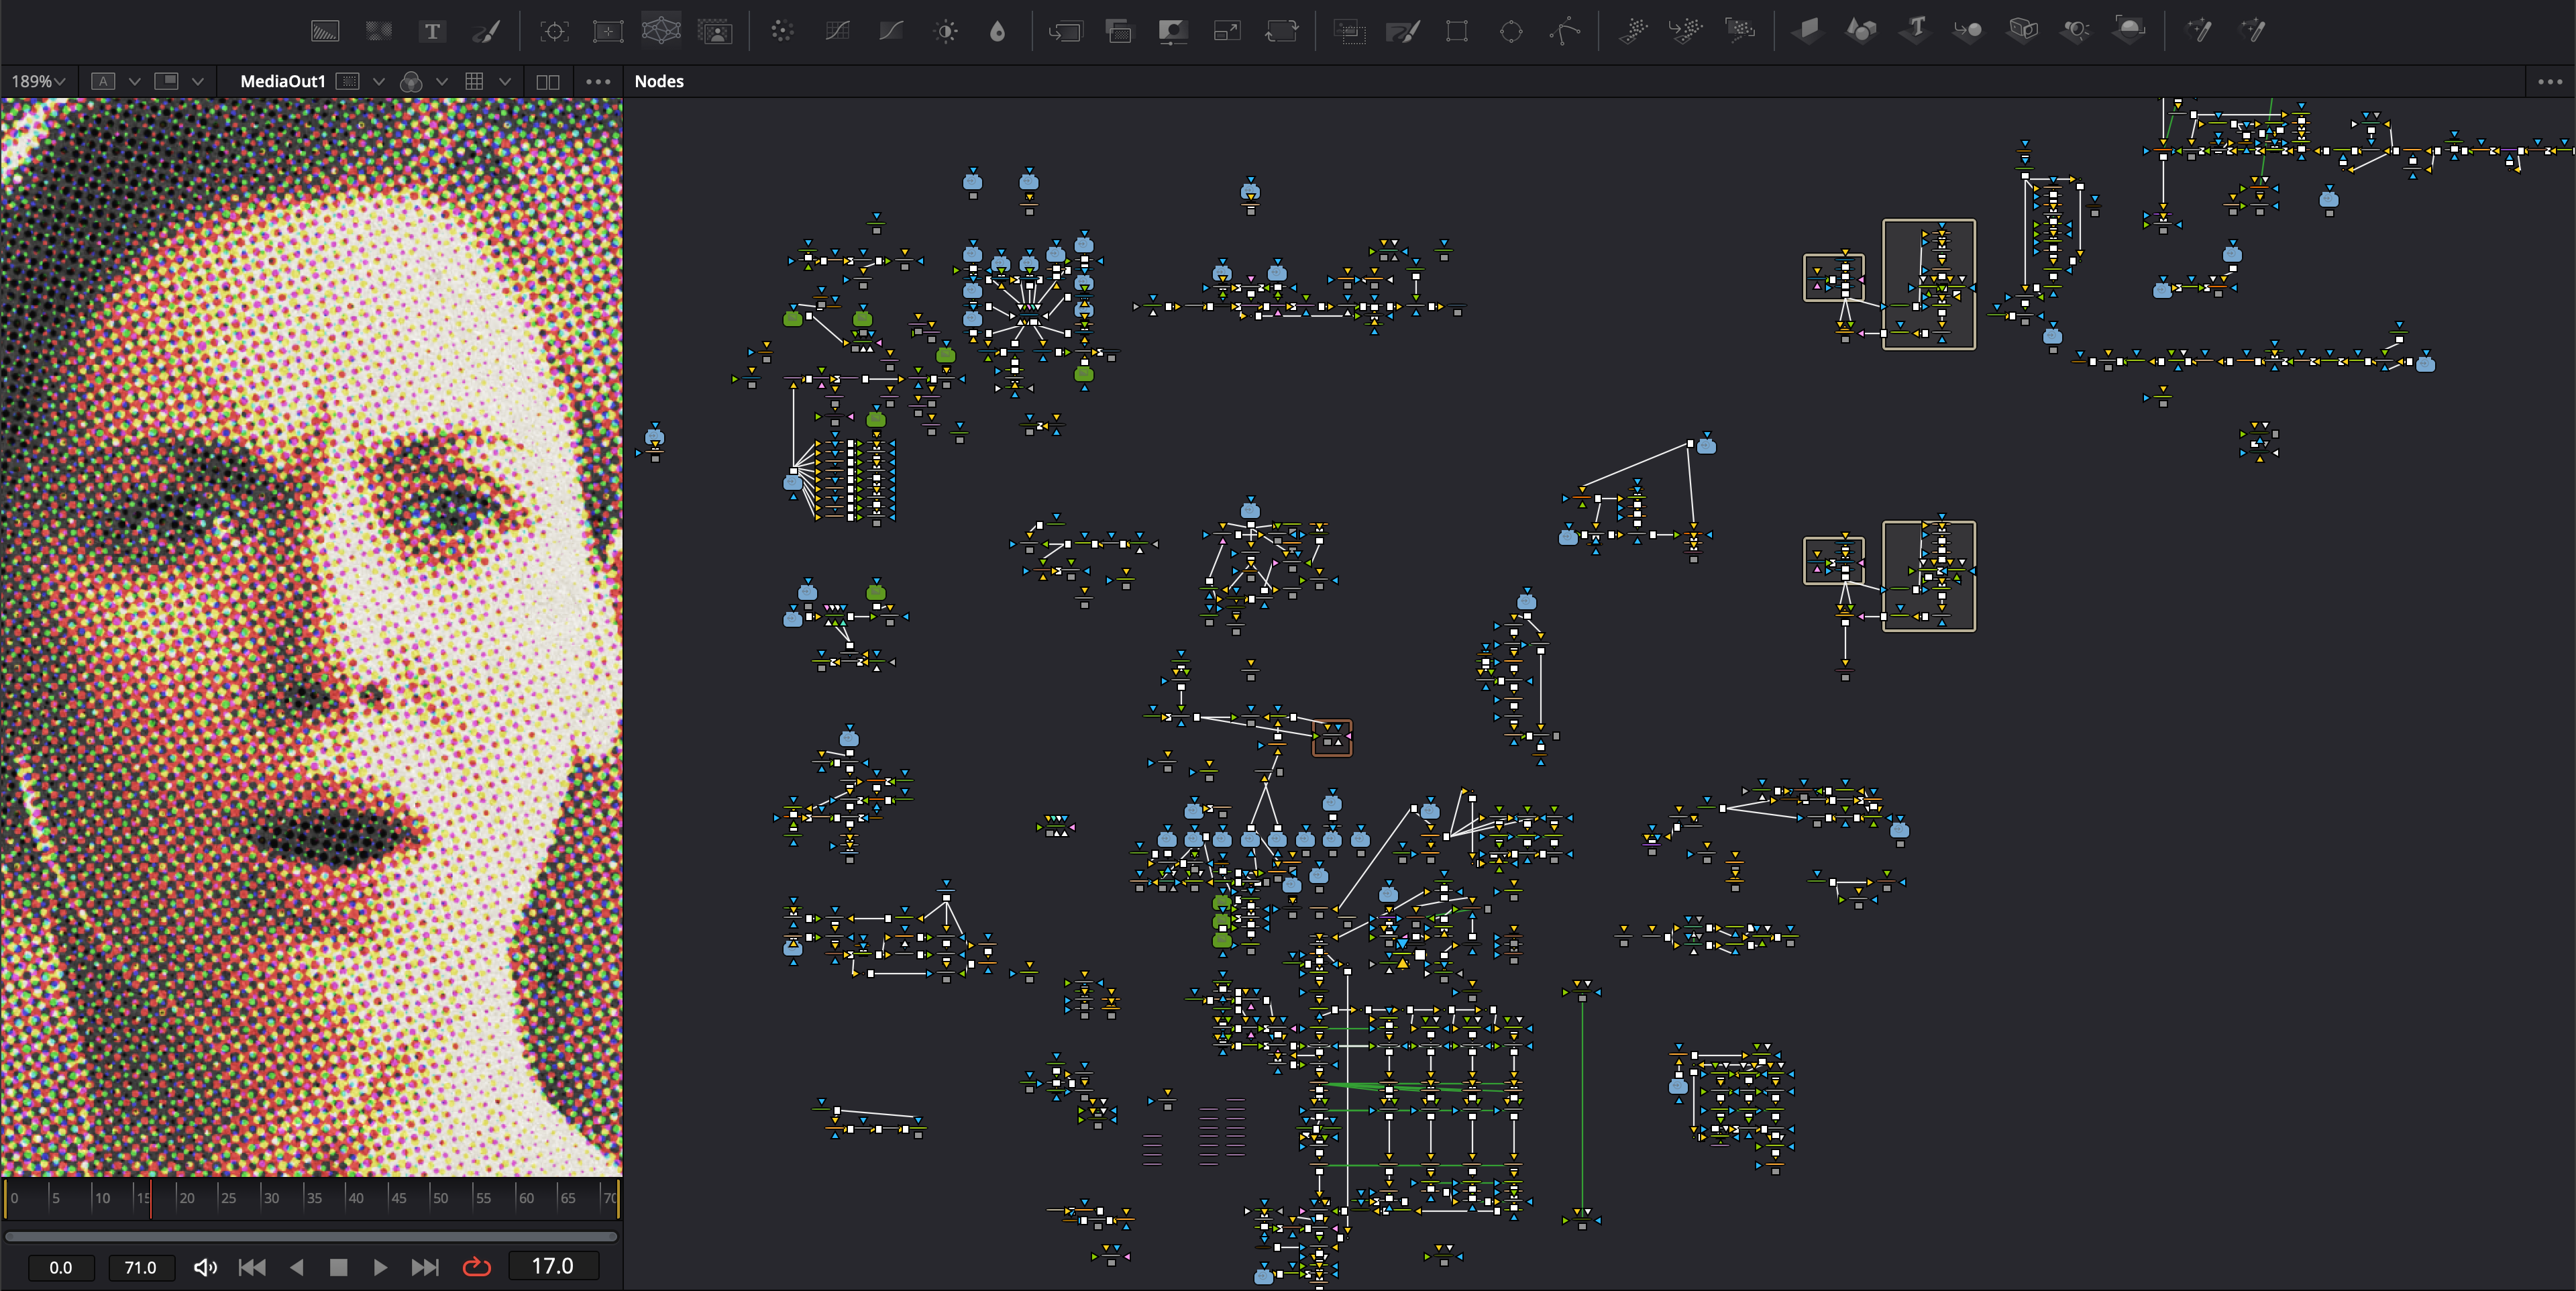Go to the first frame
This screenshot has height=1291, width=2576.
click(252, 1267)
